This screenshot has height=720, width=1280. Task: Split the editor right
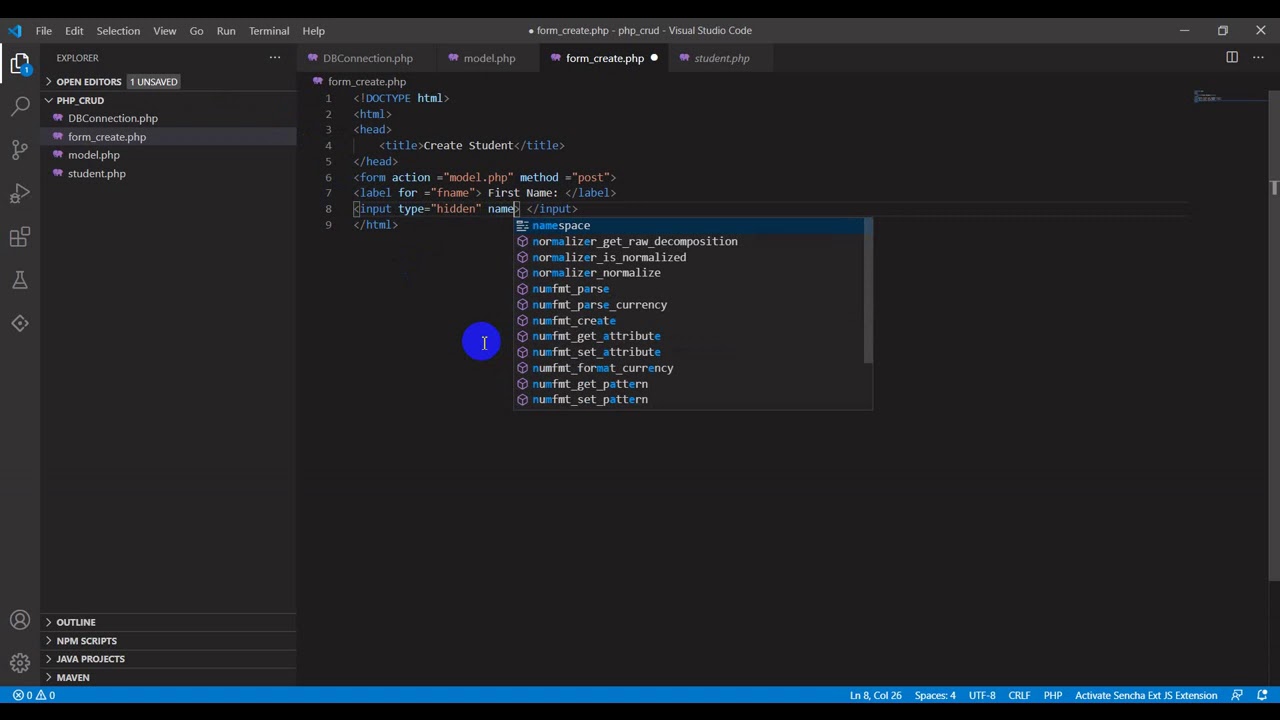point(1232,58)
